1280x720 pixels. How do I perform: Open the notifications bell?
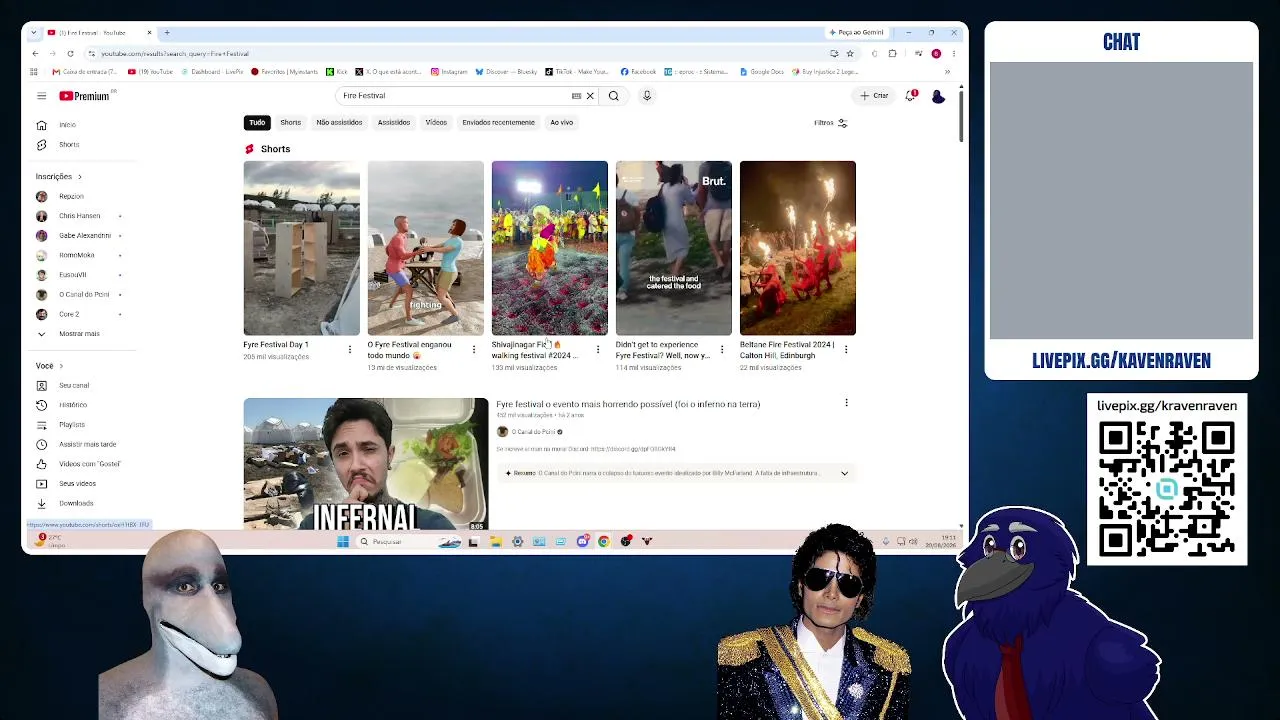click(x=911, y=96)
